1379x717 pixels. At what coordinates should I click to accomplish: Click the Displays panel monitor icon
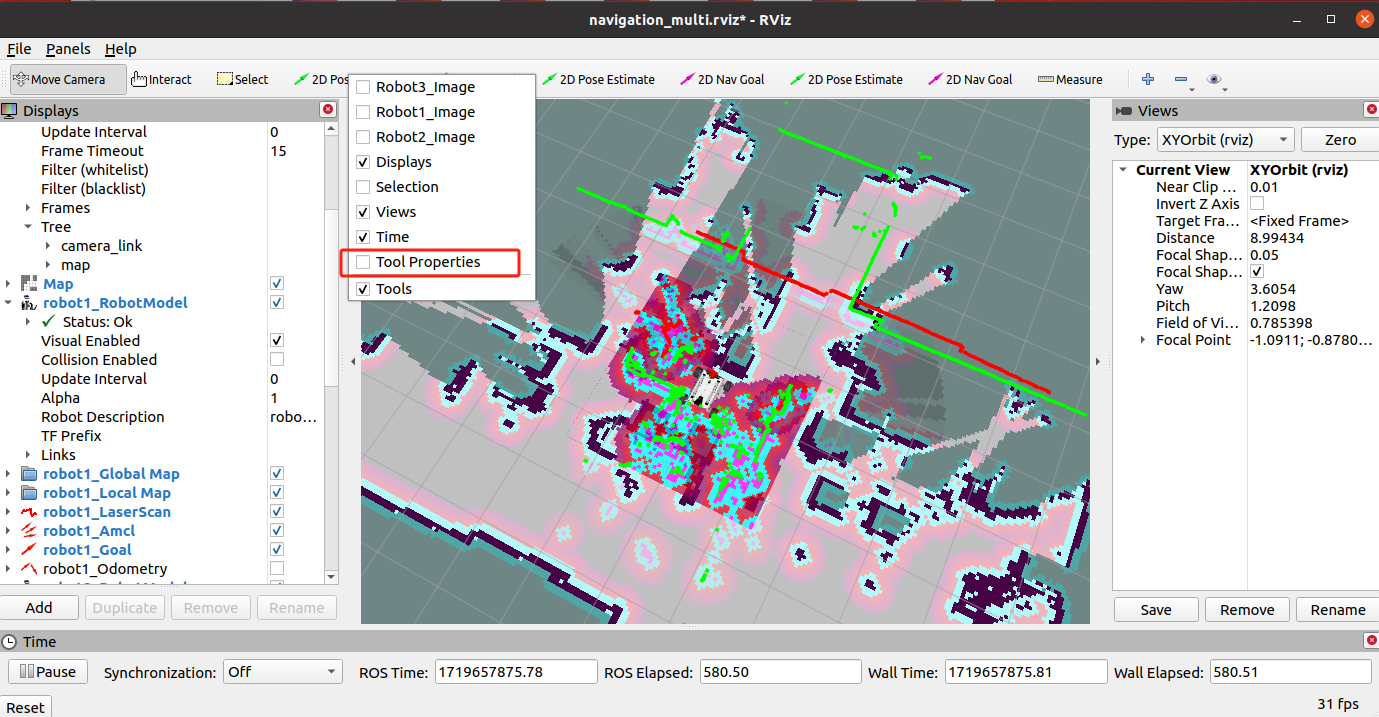tap(9, 110)
